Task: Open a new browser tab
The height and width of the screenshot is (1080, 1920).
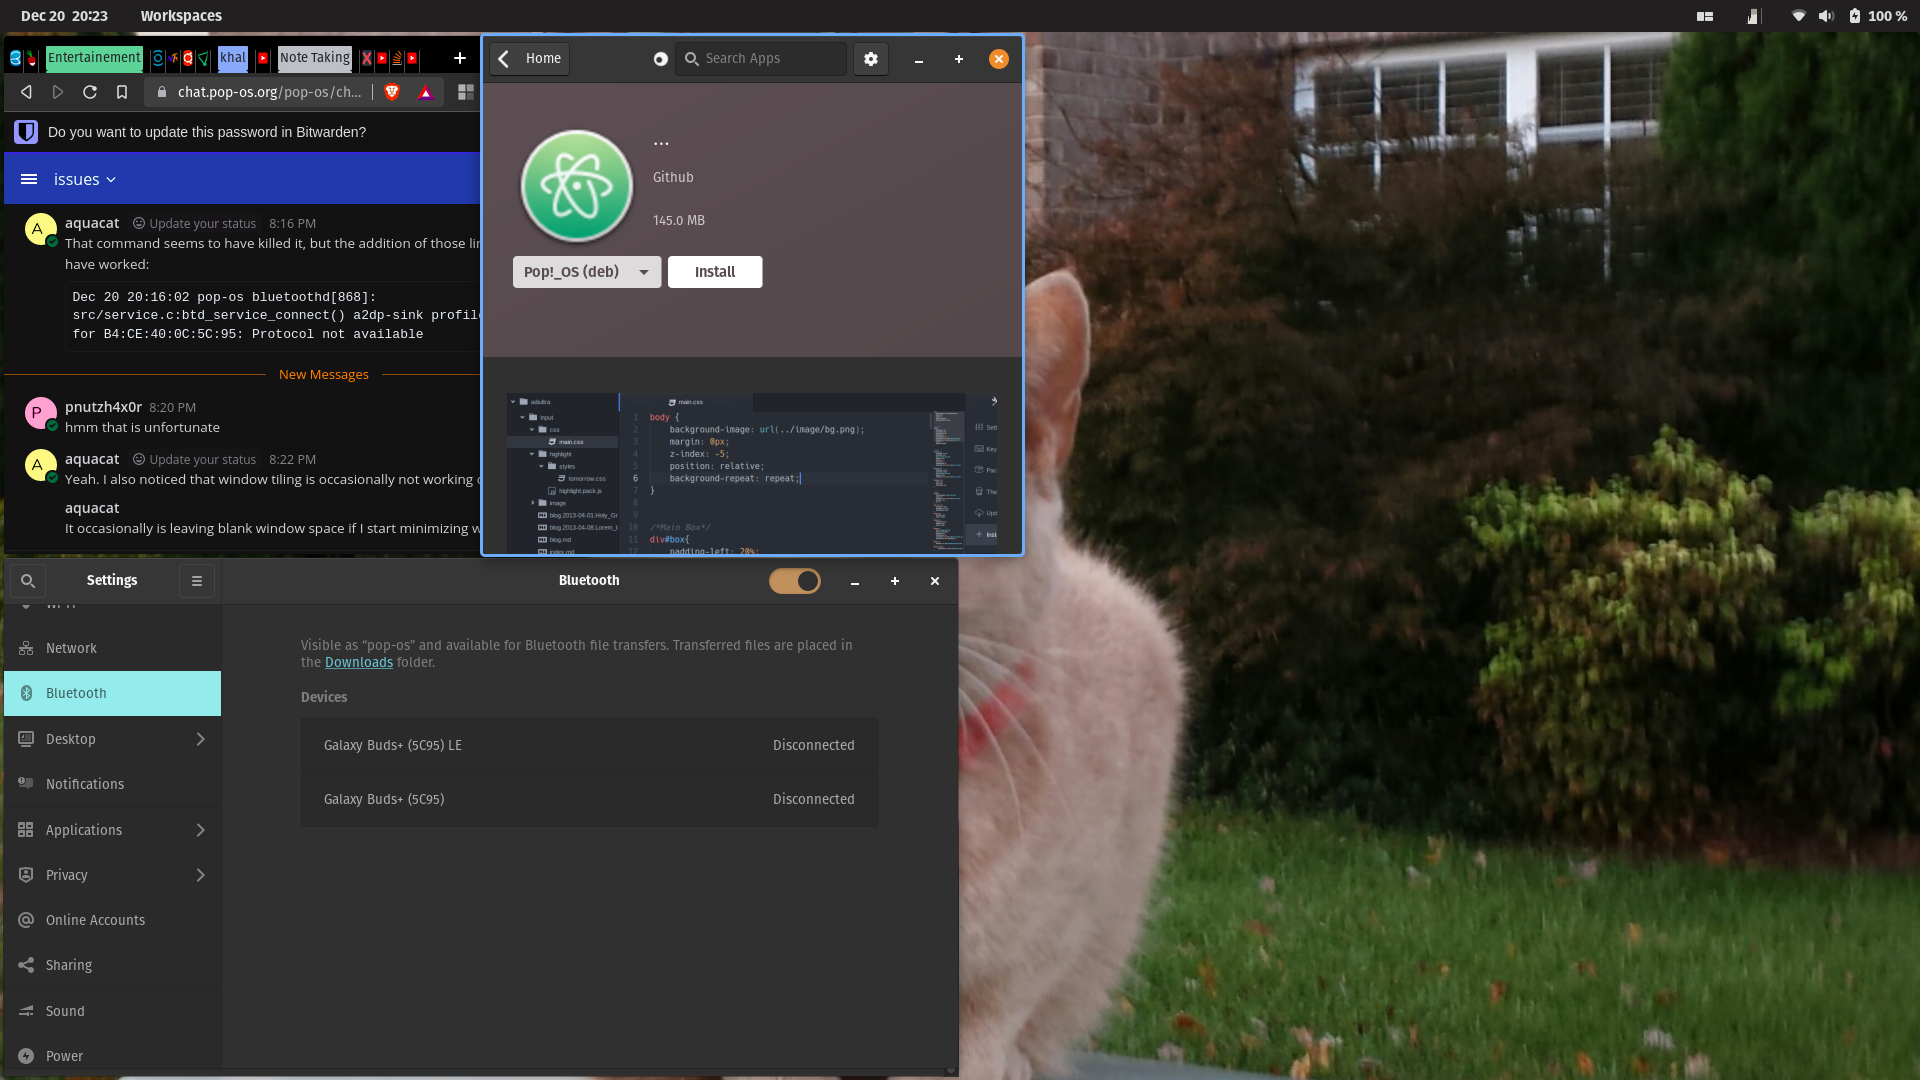Action: point(460,58)
